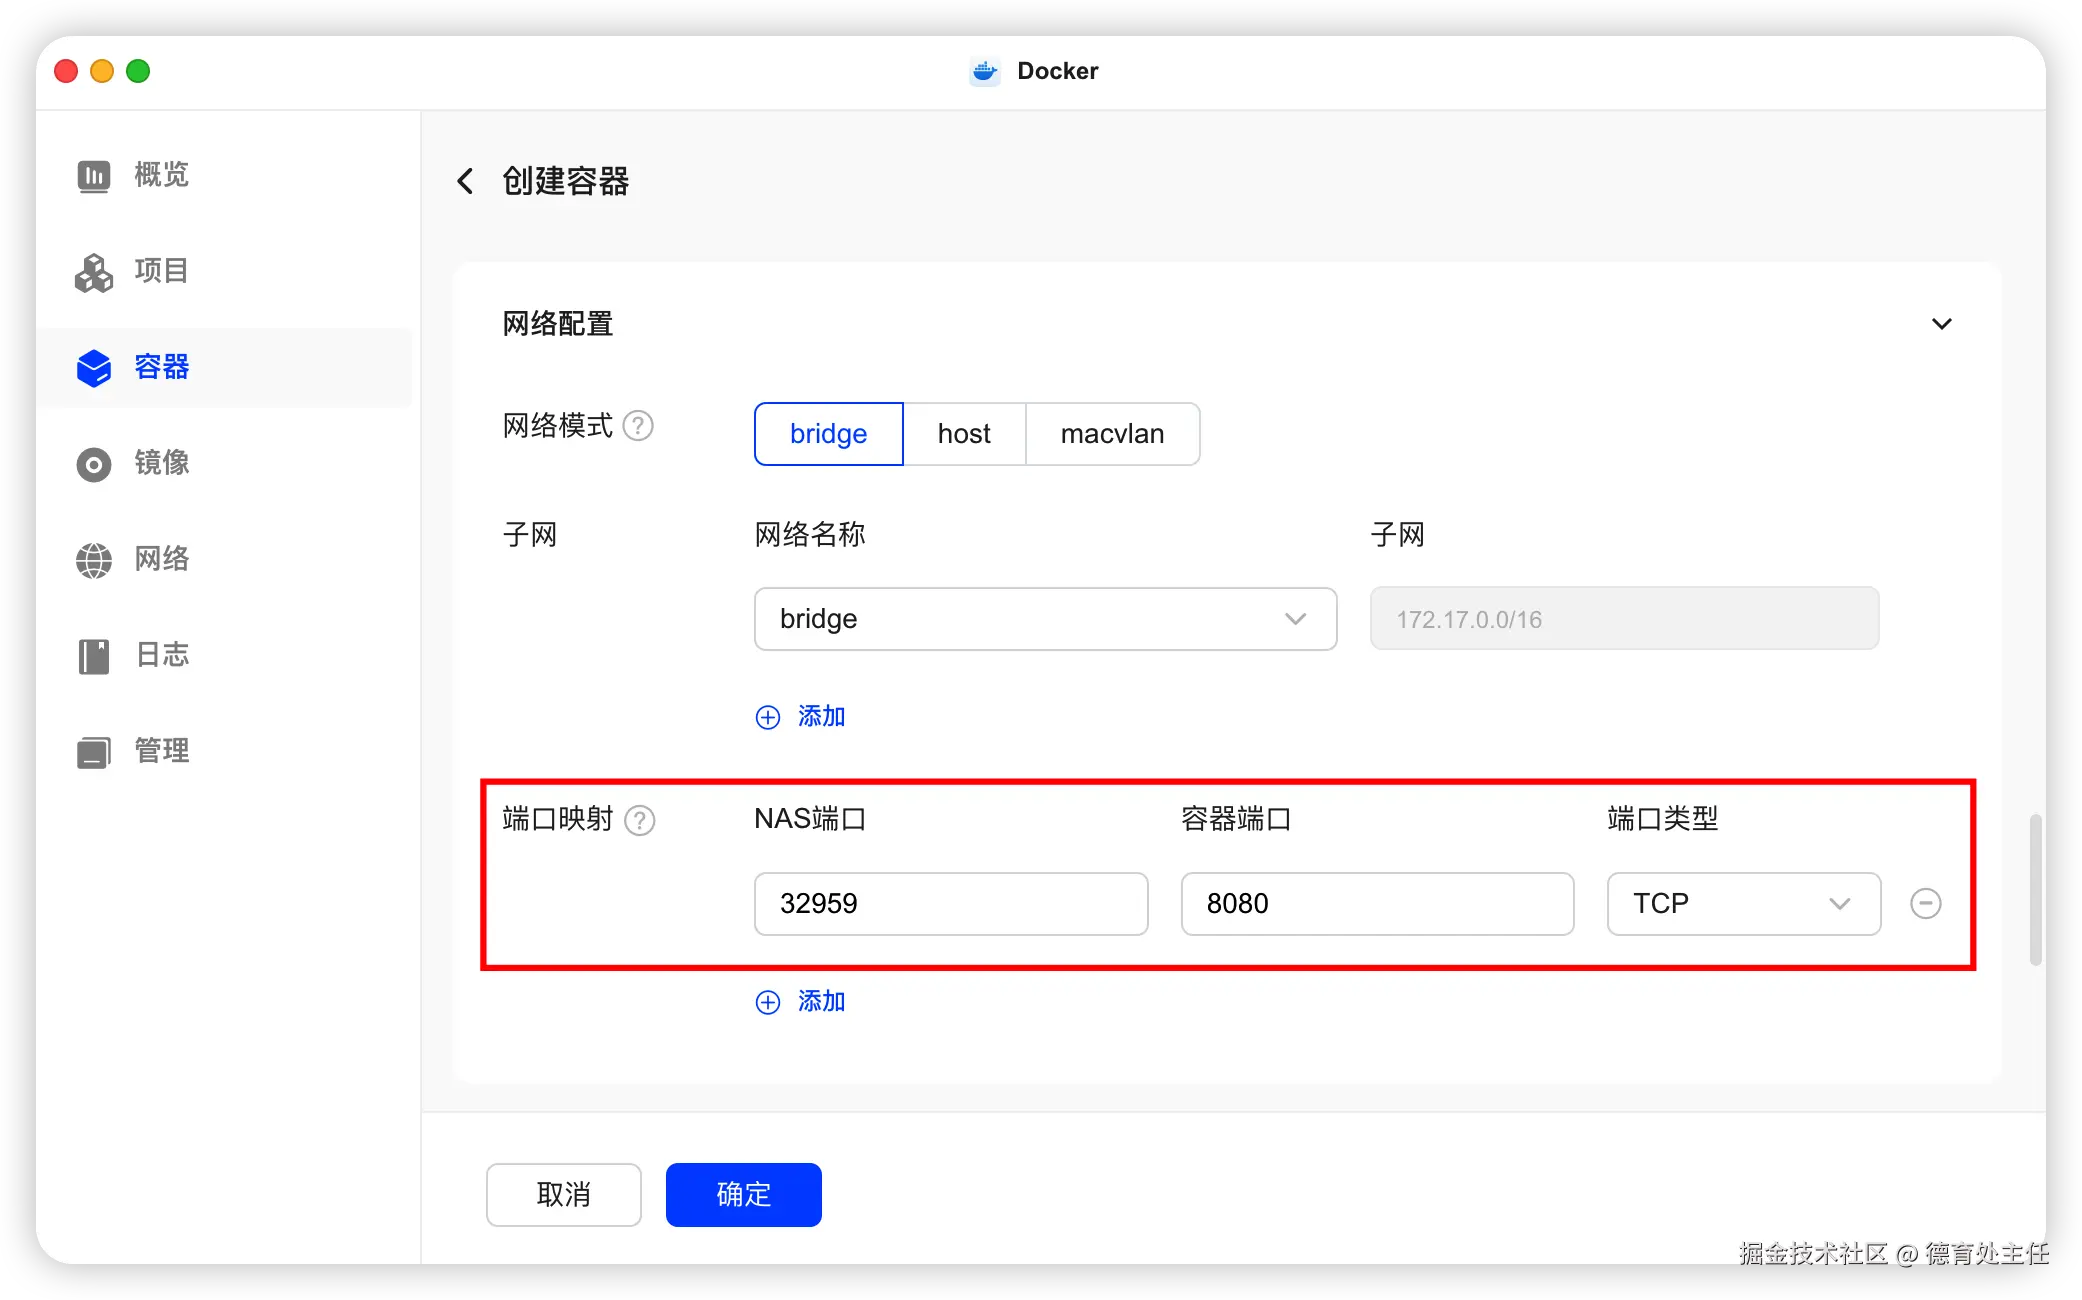Open the 管理 management icon

coord(94,752)
